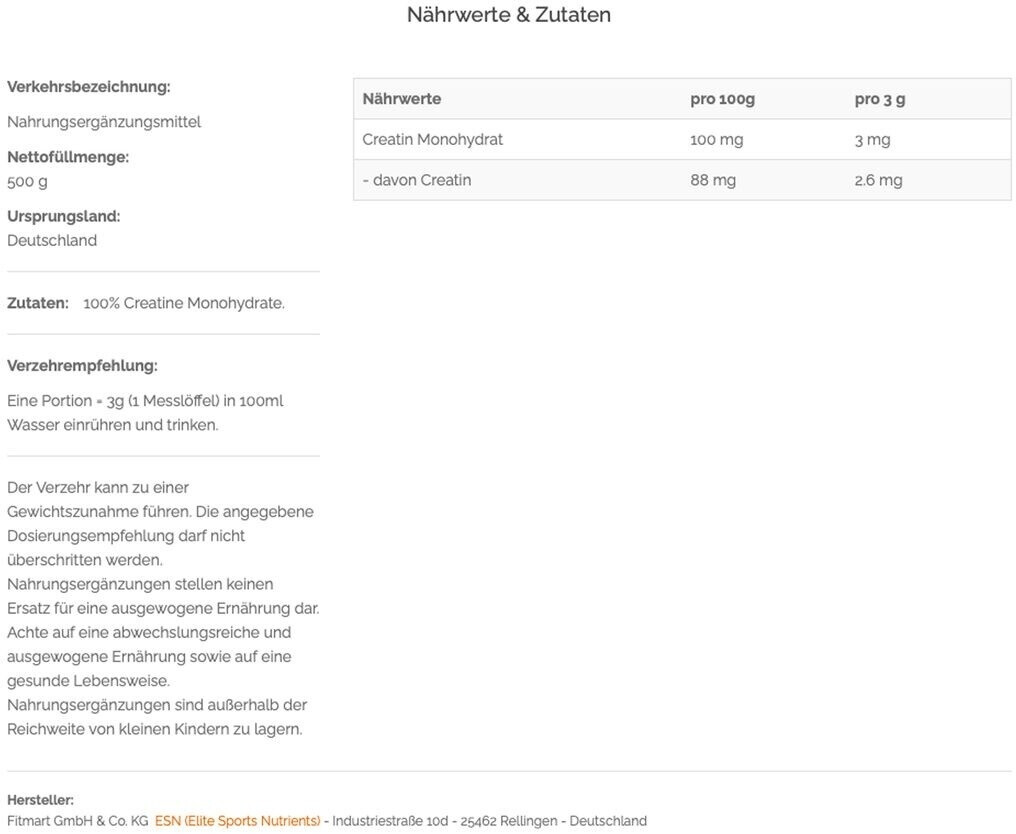Screen dimensions: 1016x834
Task: Click the 100 mg table value
Action: [x=716, y=140]
